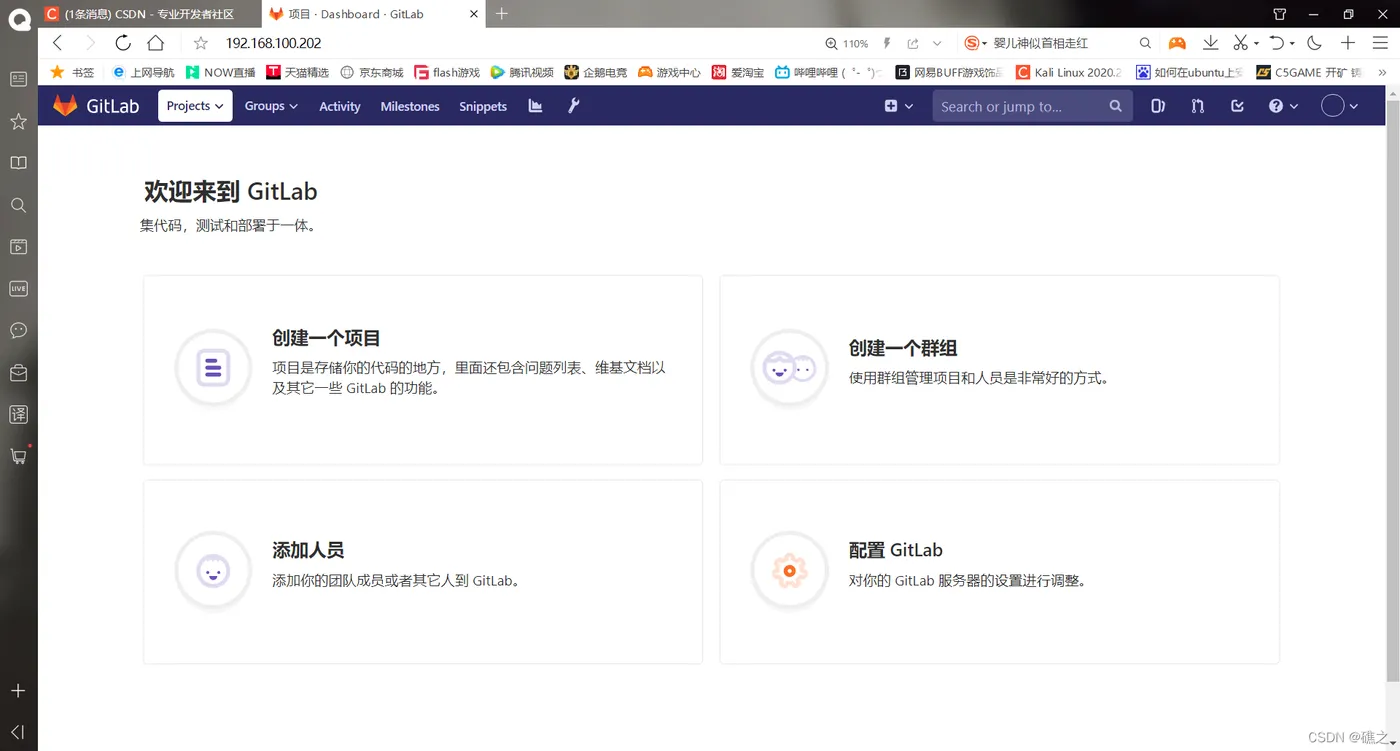Open a new browser tab with plus
1400x751 pixels.
click(502, 14)
